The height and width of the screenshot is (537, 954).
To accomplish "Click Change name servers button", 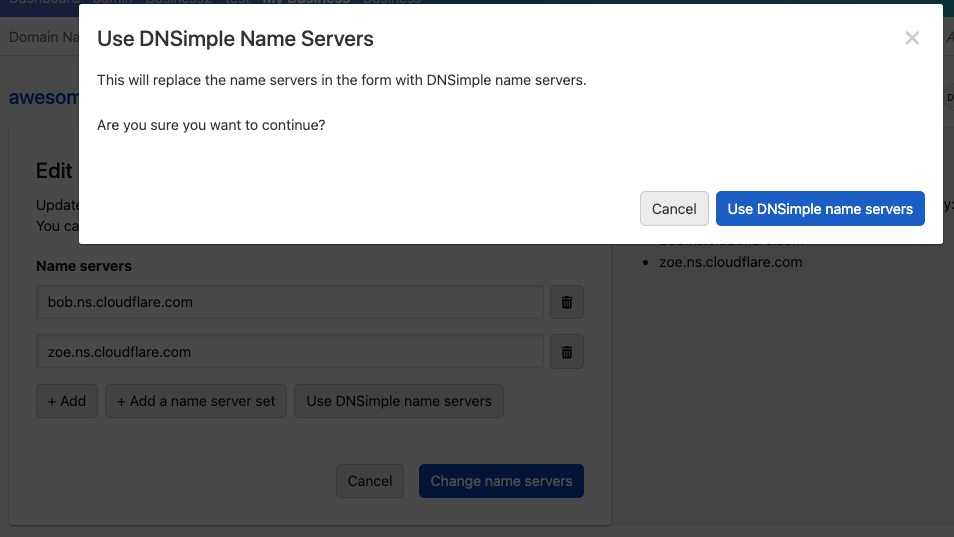I will point(501,481).
